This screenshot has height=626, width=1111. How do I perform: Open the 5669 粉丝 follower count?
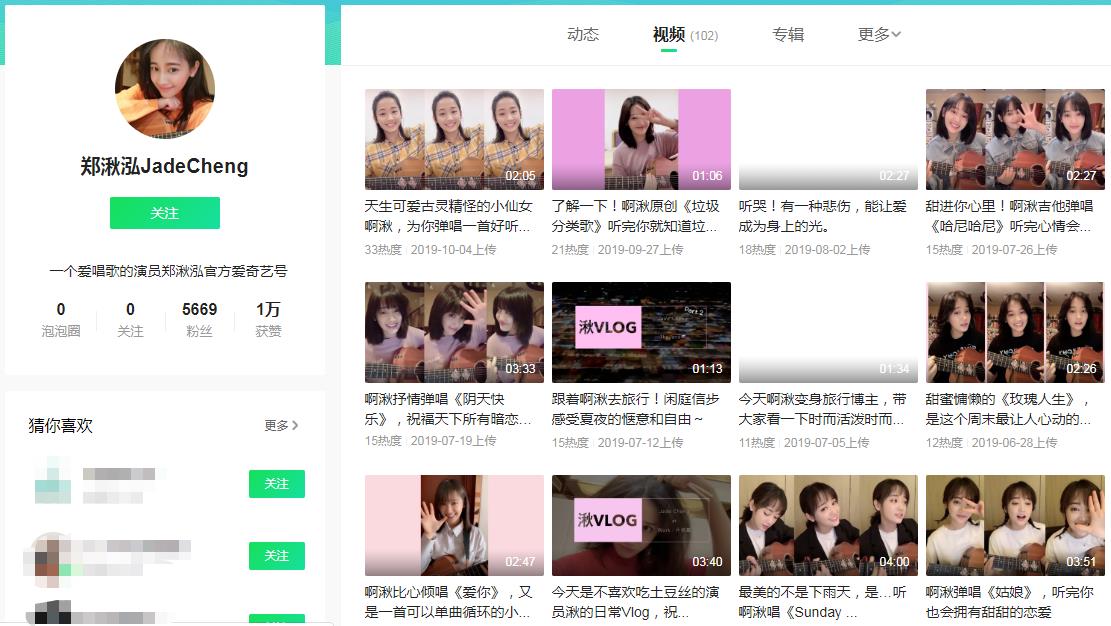pyautogui.click(x=199, y=319)
